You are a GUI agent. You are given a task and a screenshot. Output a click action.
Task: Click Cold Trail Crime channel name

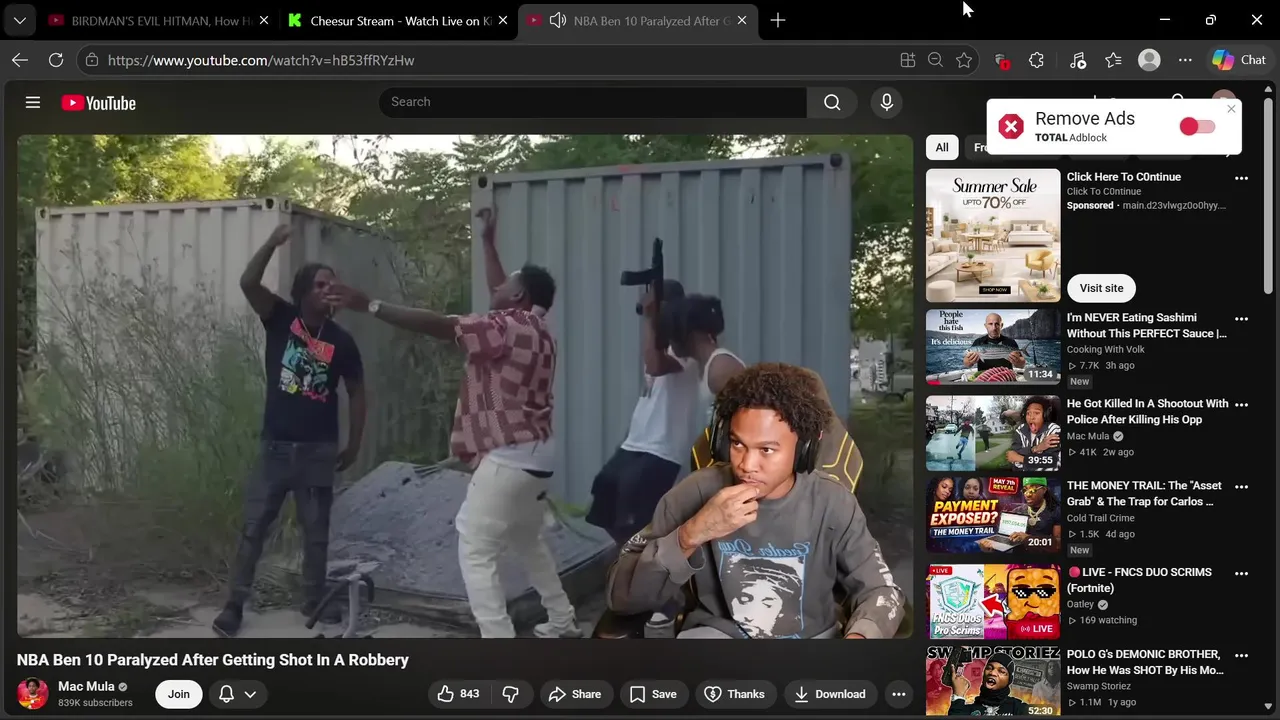(1101, 518)
